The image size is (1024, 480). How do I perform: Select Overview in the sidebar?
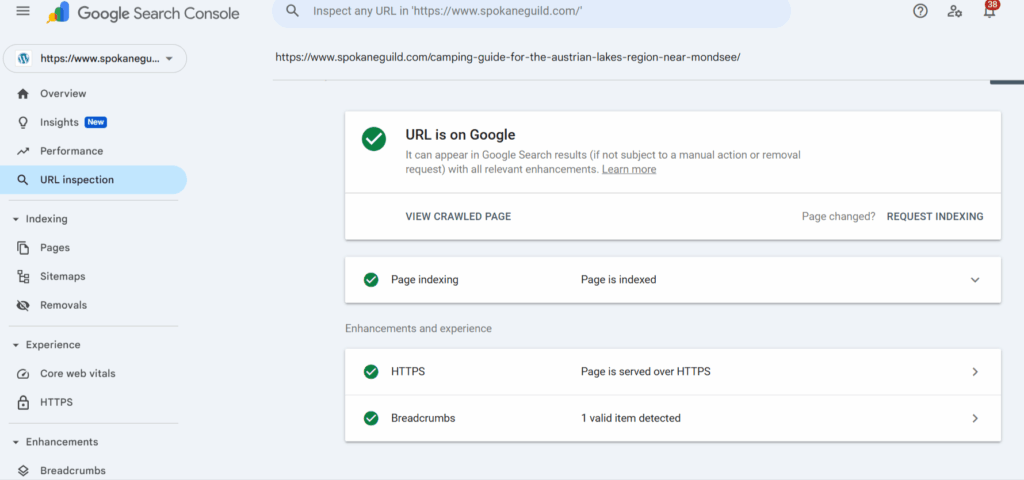click(63, 93)
